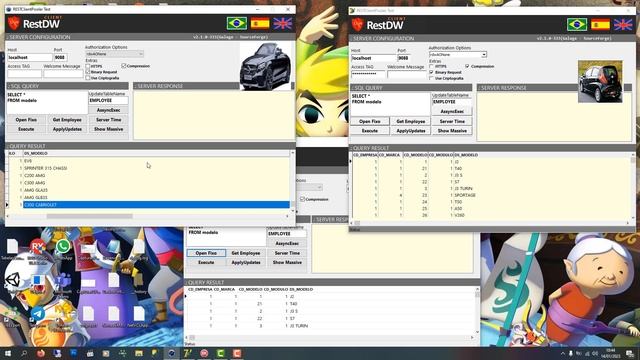Click Server Time in bottom background window
The image size is (640, 360).
(x=287, y=253)
